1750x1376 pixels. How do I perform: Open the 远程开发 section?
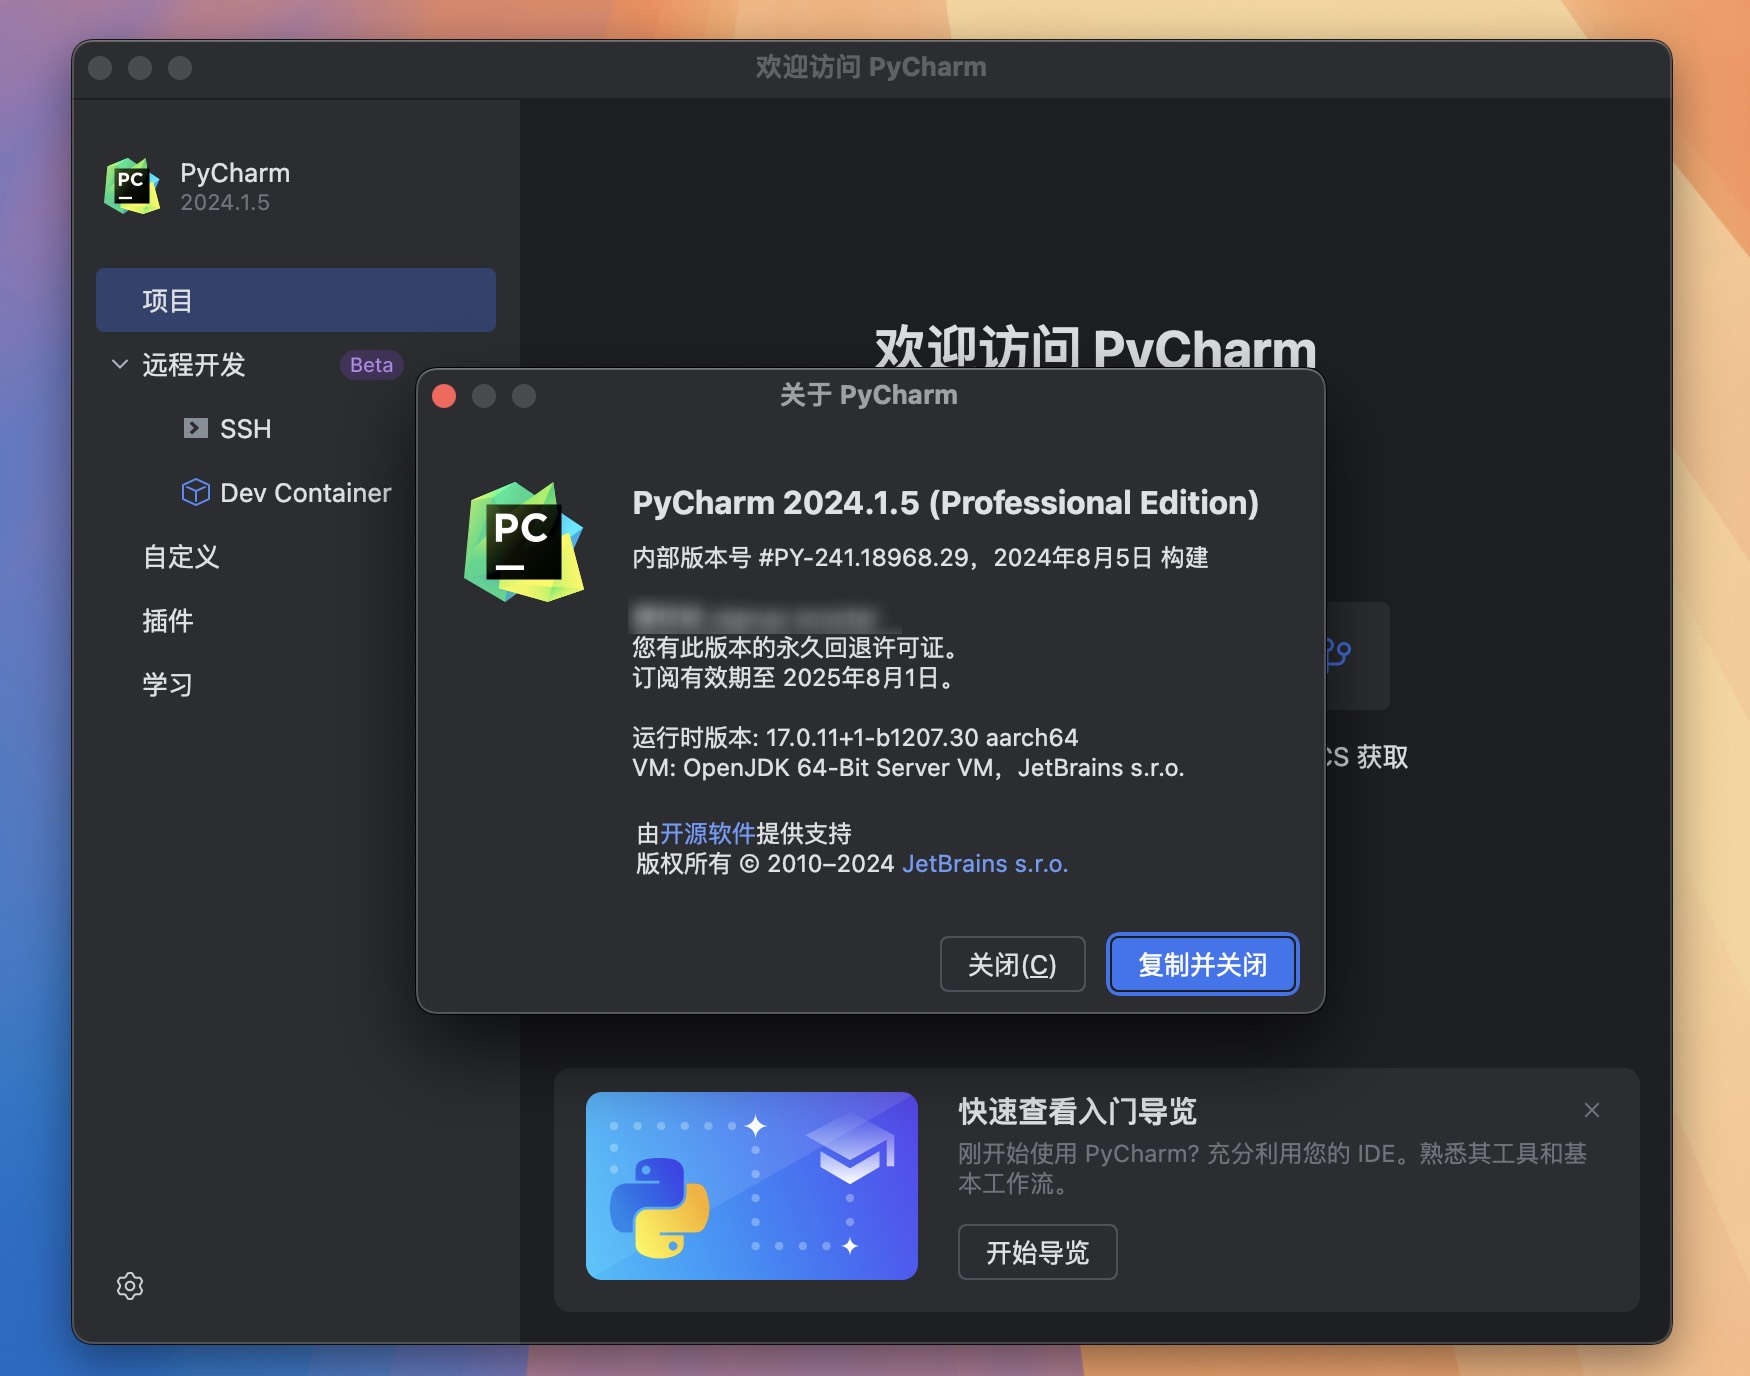194,364
